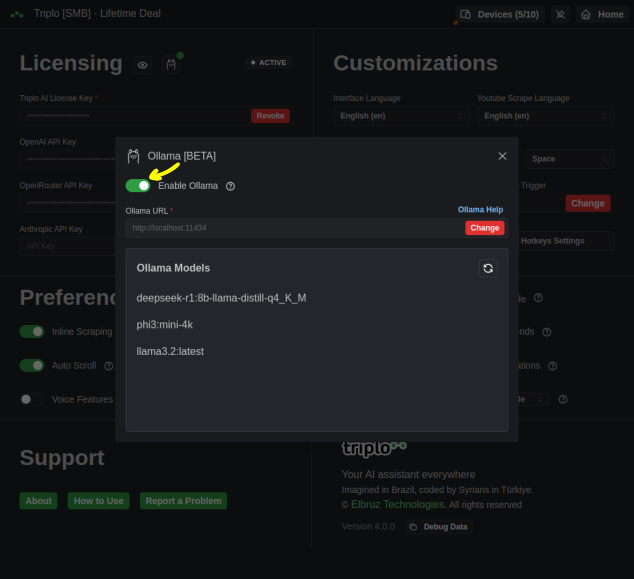Click the Devices monitor icon
The height and width of the screenshot is (579, 634).
pos(465,15)
